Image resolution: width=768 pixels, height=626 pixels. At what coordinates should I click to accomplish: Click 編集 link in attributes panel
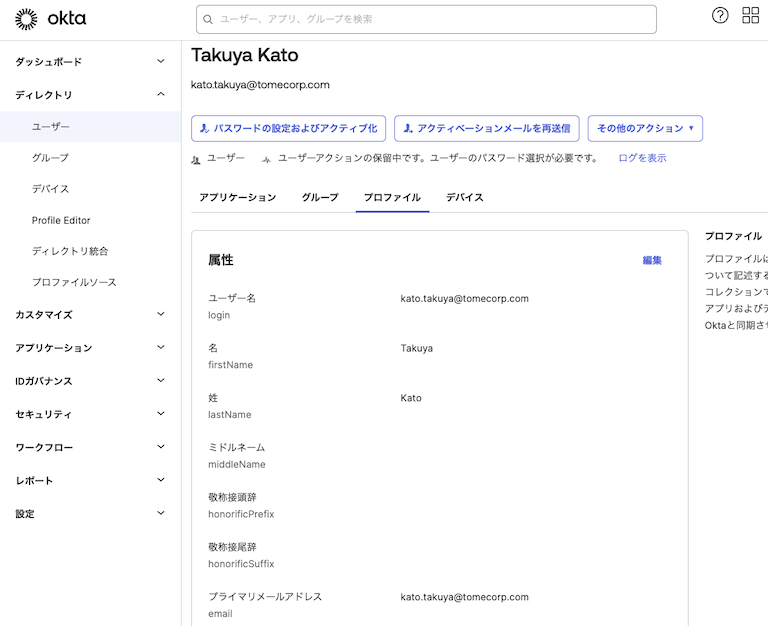point(652,260)
